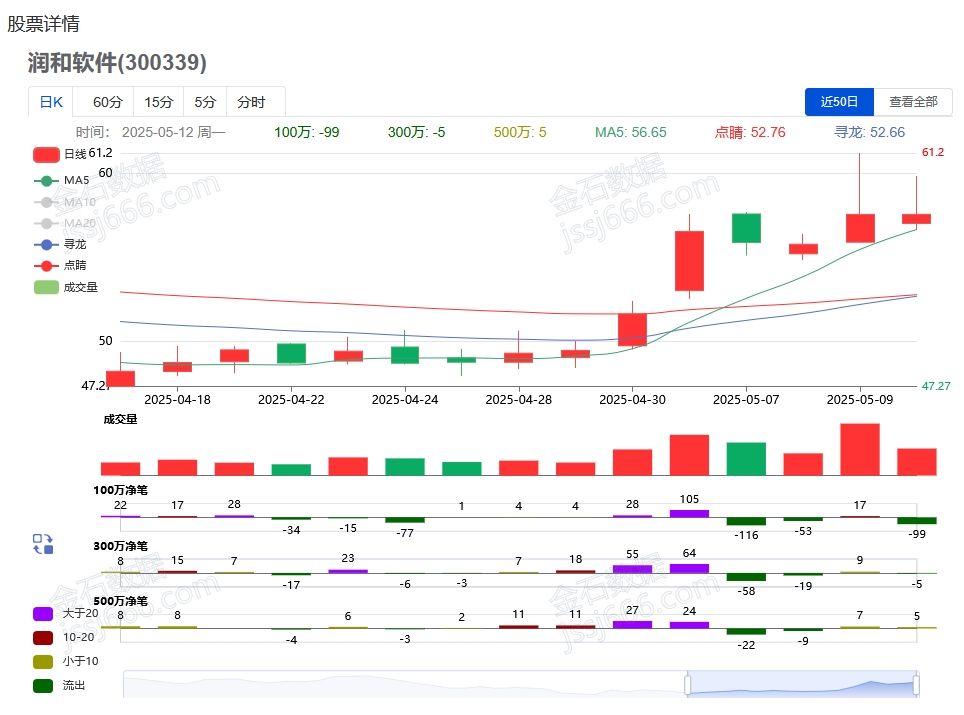Click the green candlestick at 2025-05-07
964x715 pixels.
[x=746, y=228]
